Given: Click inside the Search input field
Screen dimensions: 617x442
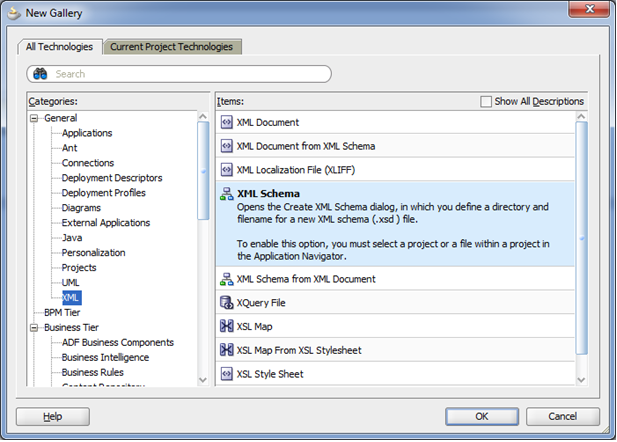Looking at the screenshot, I should (190, 74).
